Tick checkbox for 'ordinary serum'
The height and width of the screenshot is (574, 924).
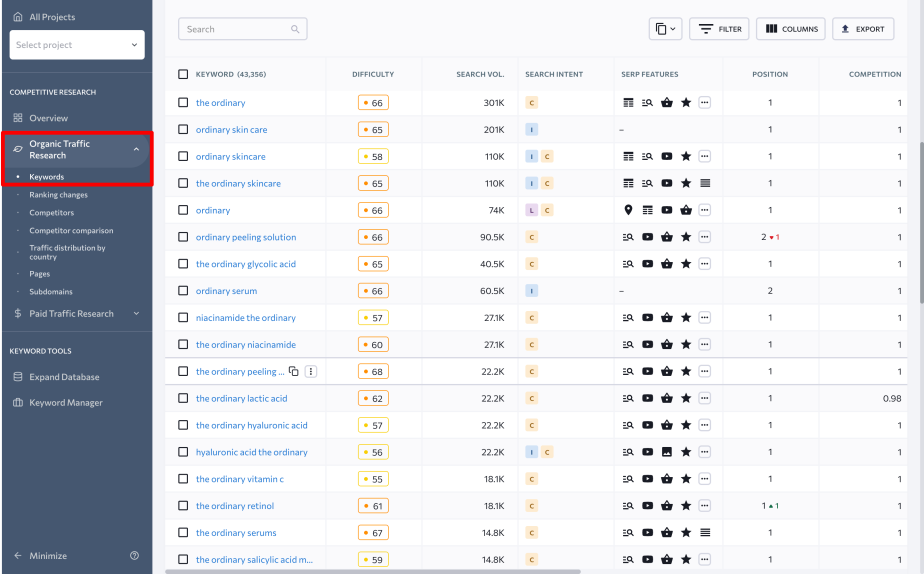183,291
